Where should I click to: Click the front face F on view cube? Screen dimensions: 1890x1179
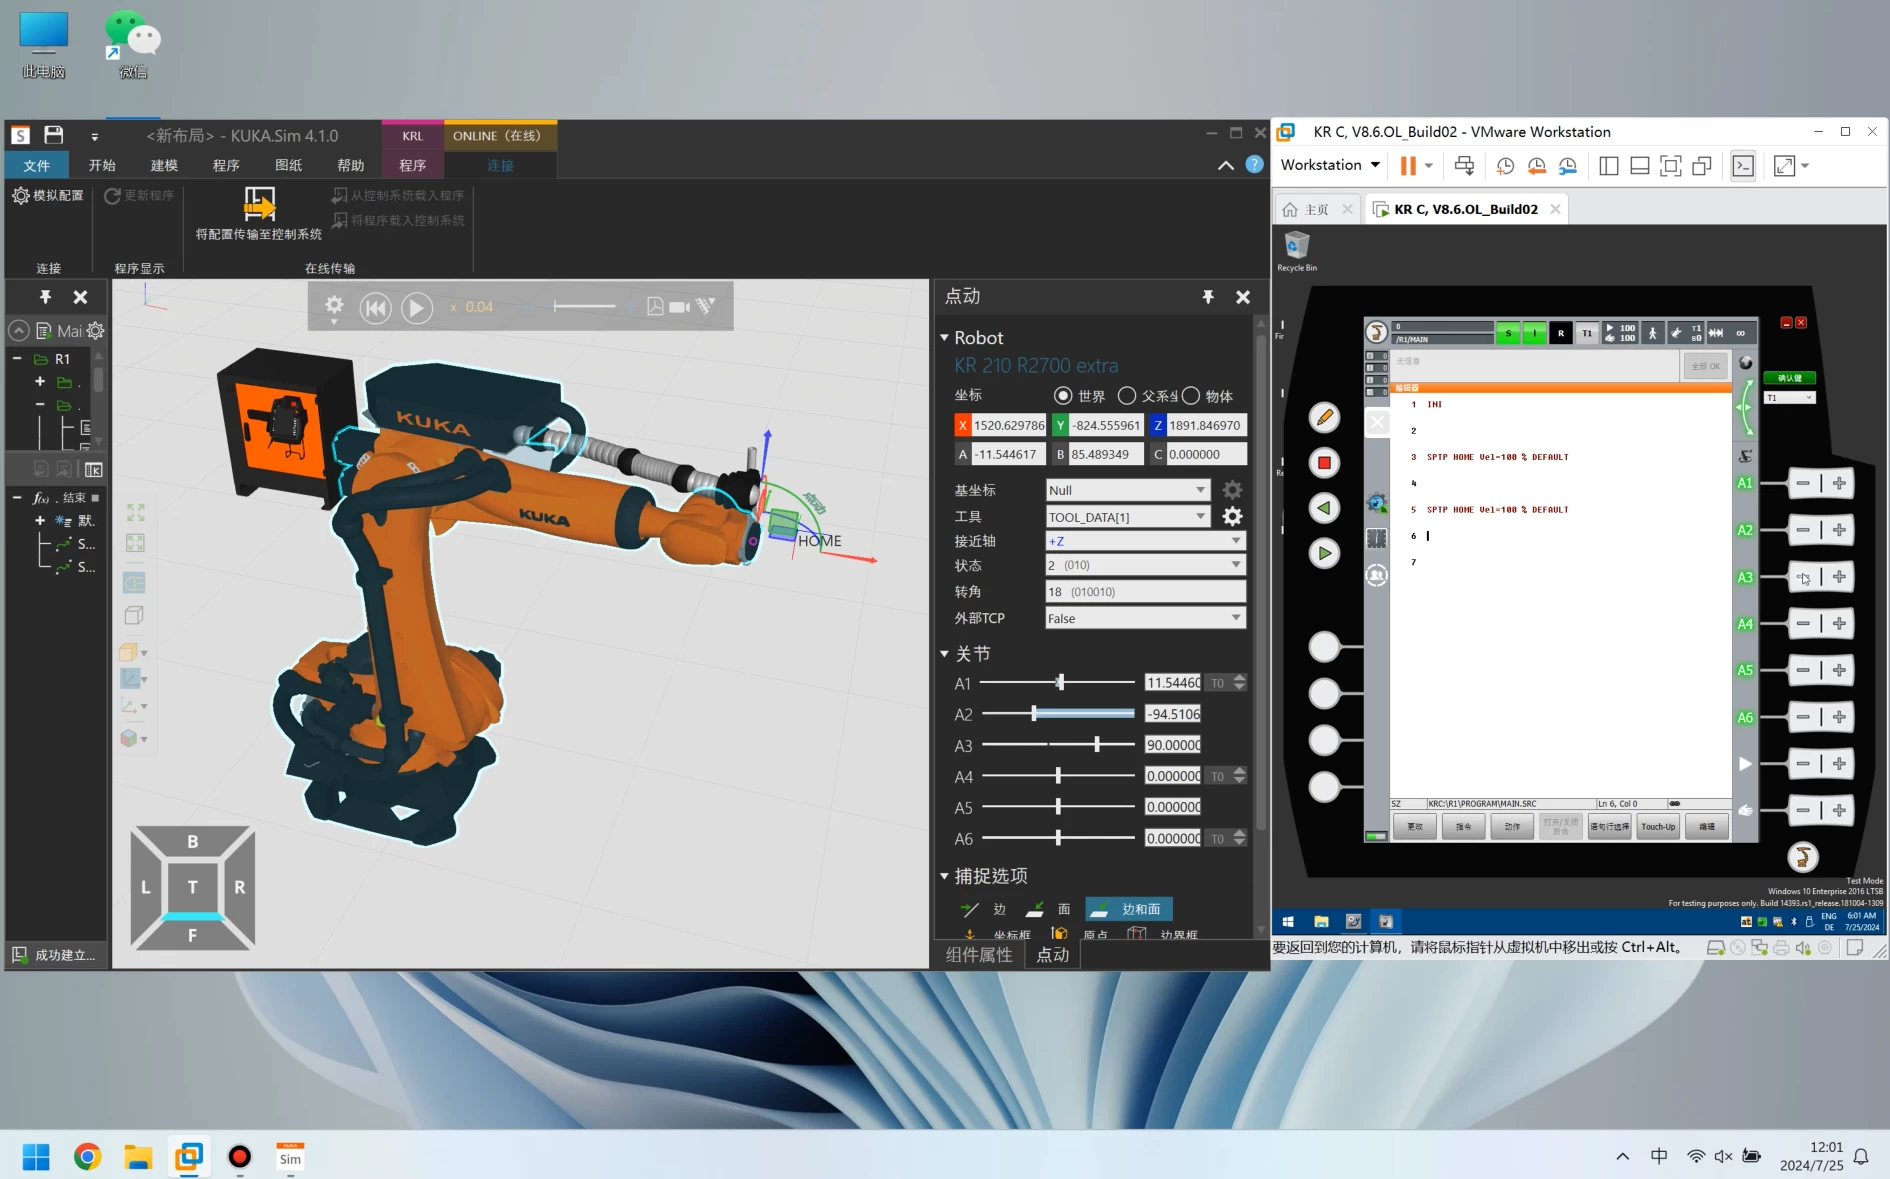tap(193, 935)
